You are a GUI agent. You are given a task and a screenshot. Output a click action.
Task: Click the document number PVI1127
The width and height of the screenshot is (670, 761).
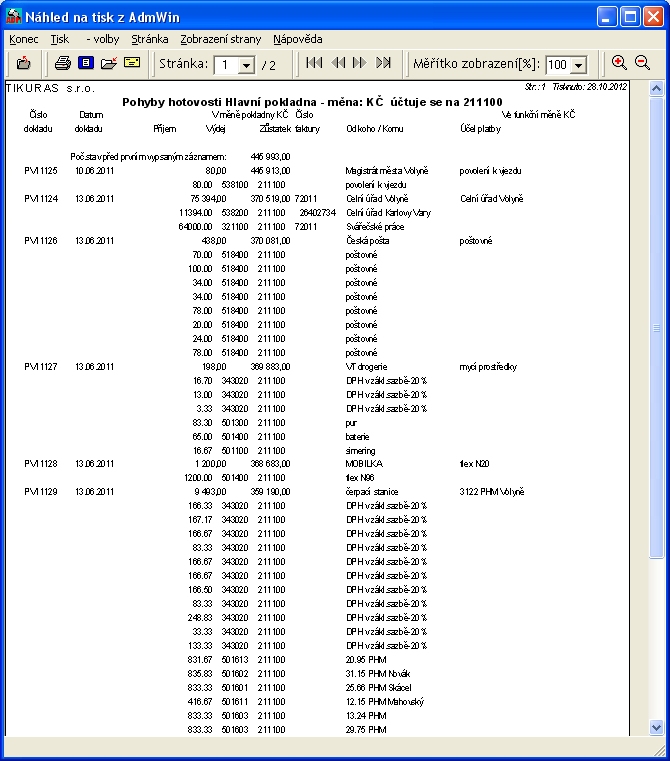41,367
